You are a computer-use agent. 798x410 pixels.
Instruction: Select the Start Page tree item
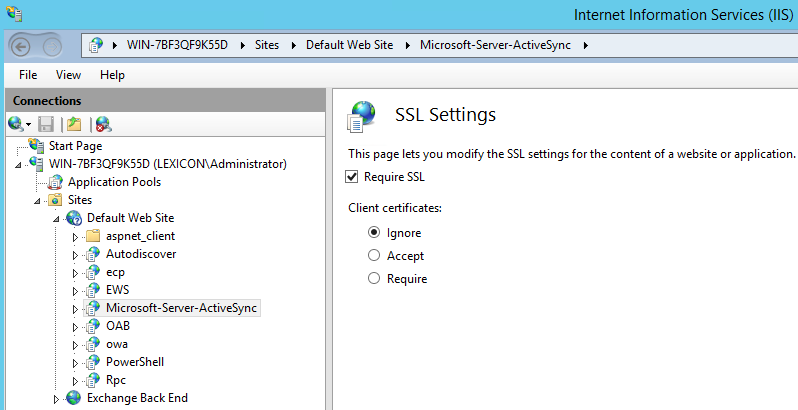(x=75, y=145)
